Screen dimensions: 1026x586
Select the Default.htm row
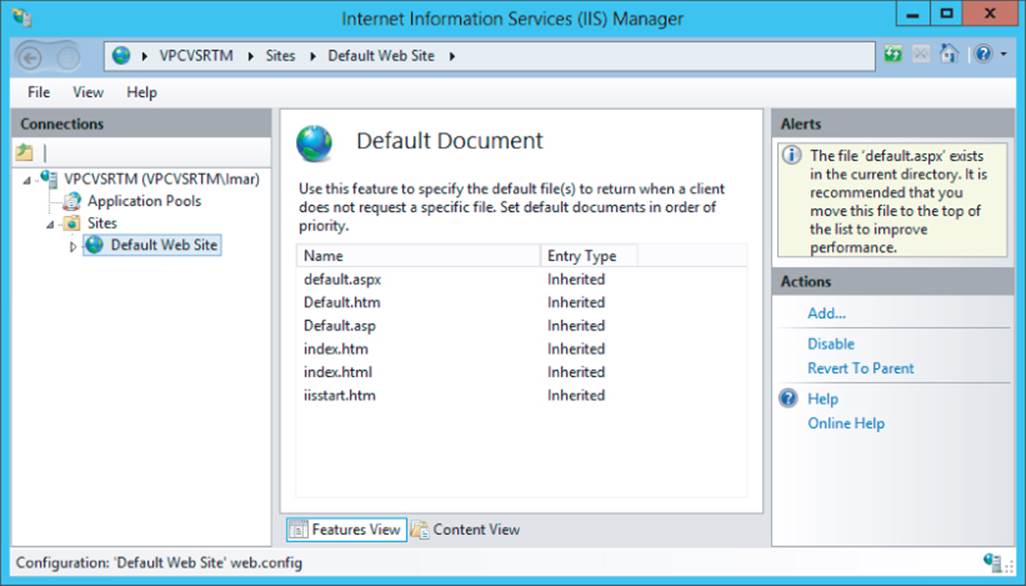point(521,302)
